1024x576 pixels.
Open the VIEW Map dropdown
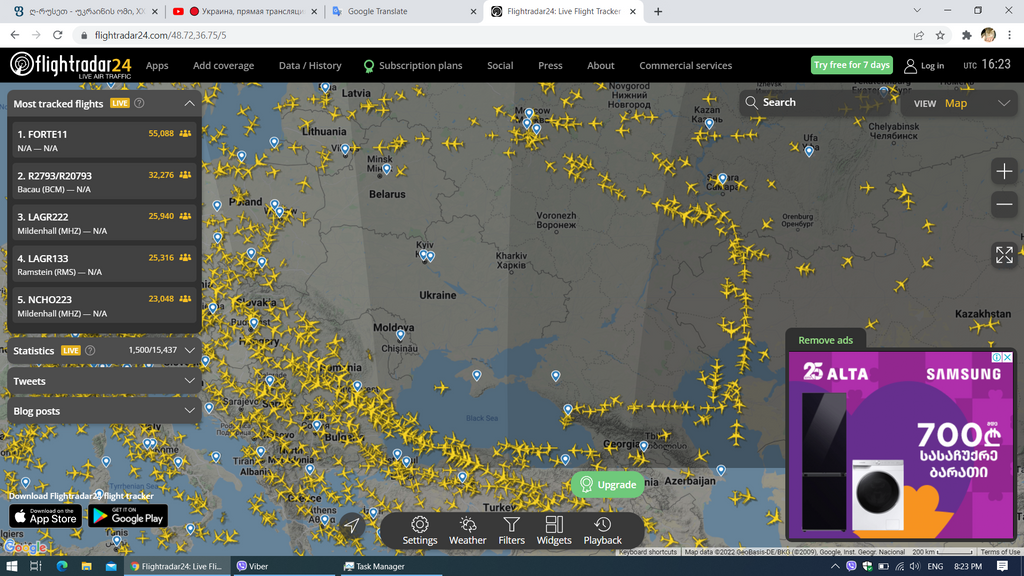959,103
